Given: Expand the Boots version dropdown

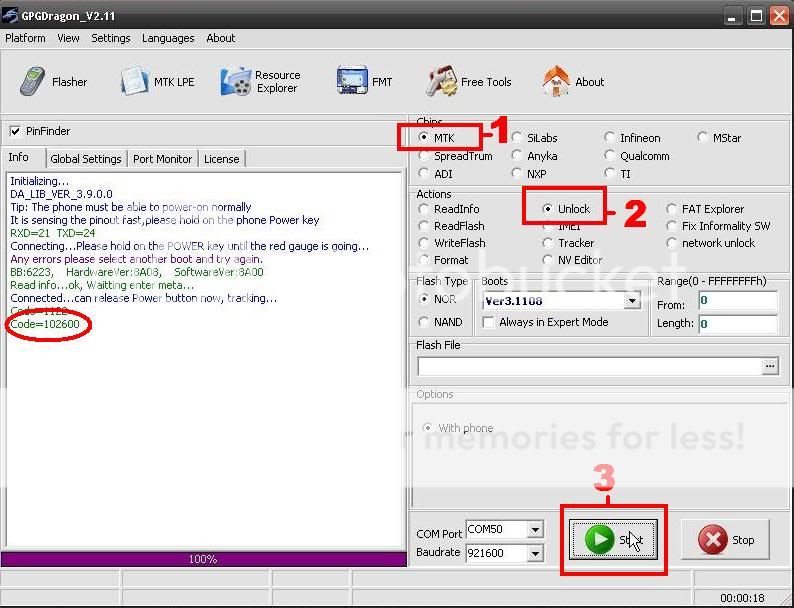Looking at the screenshot, I should point(632,301).
